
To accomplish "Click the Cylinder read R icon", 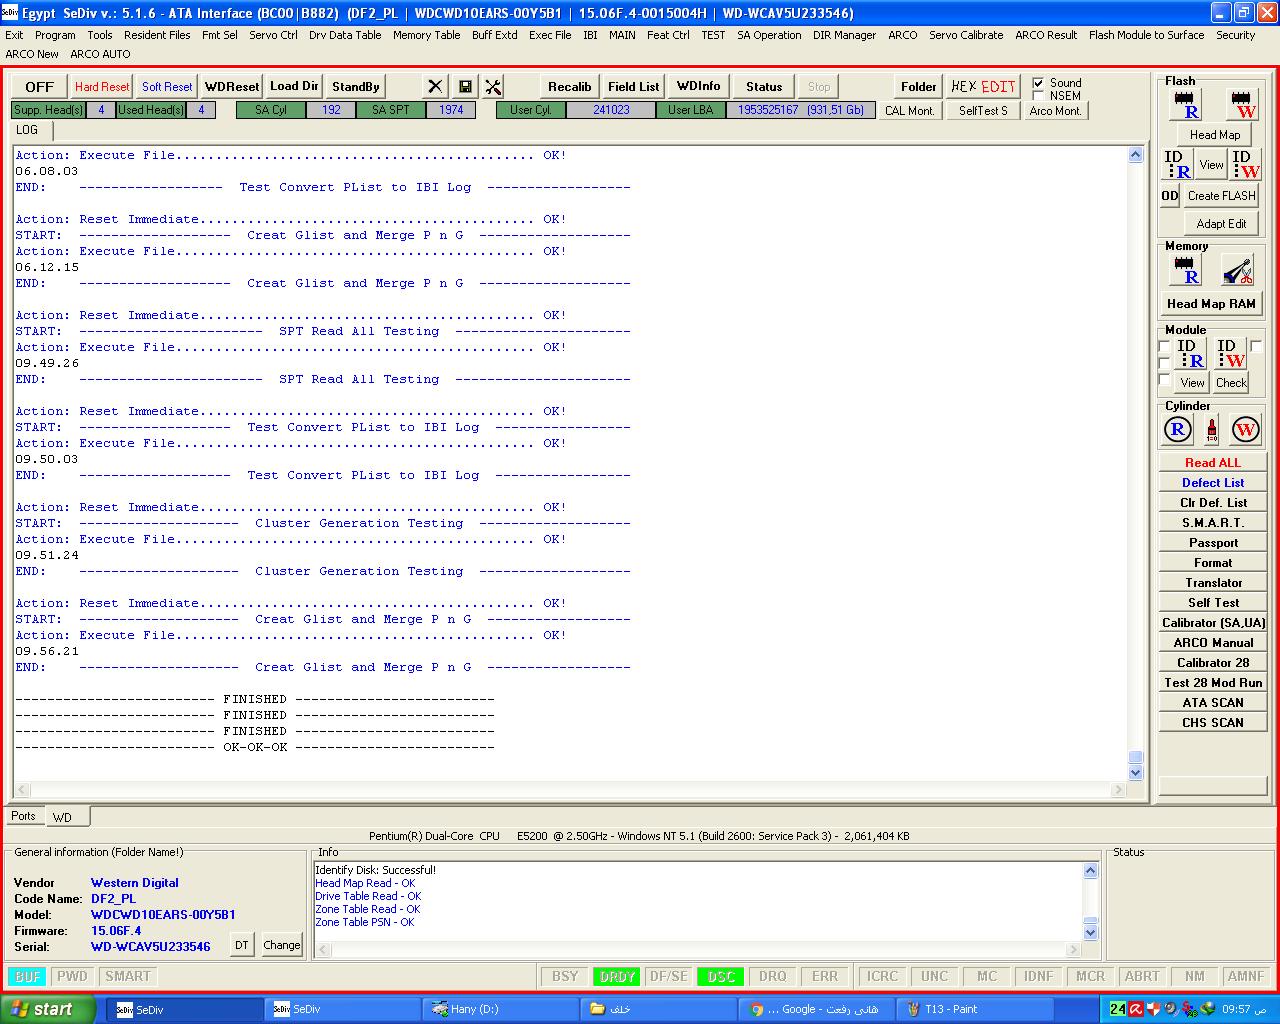I will point(1178,430).
